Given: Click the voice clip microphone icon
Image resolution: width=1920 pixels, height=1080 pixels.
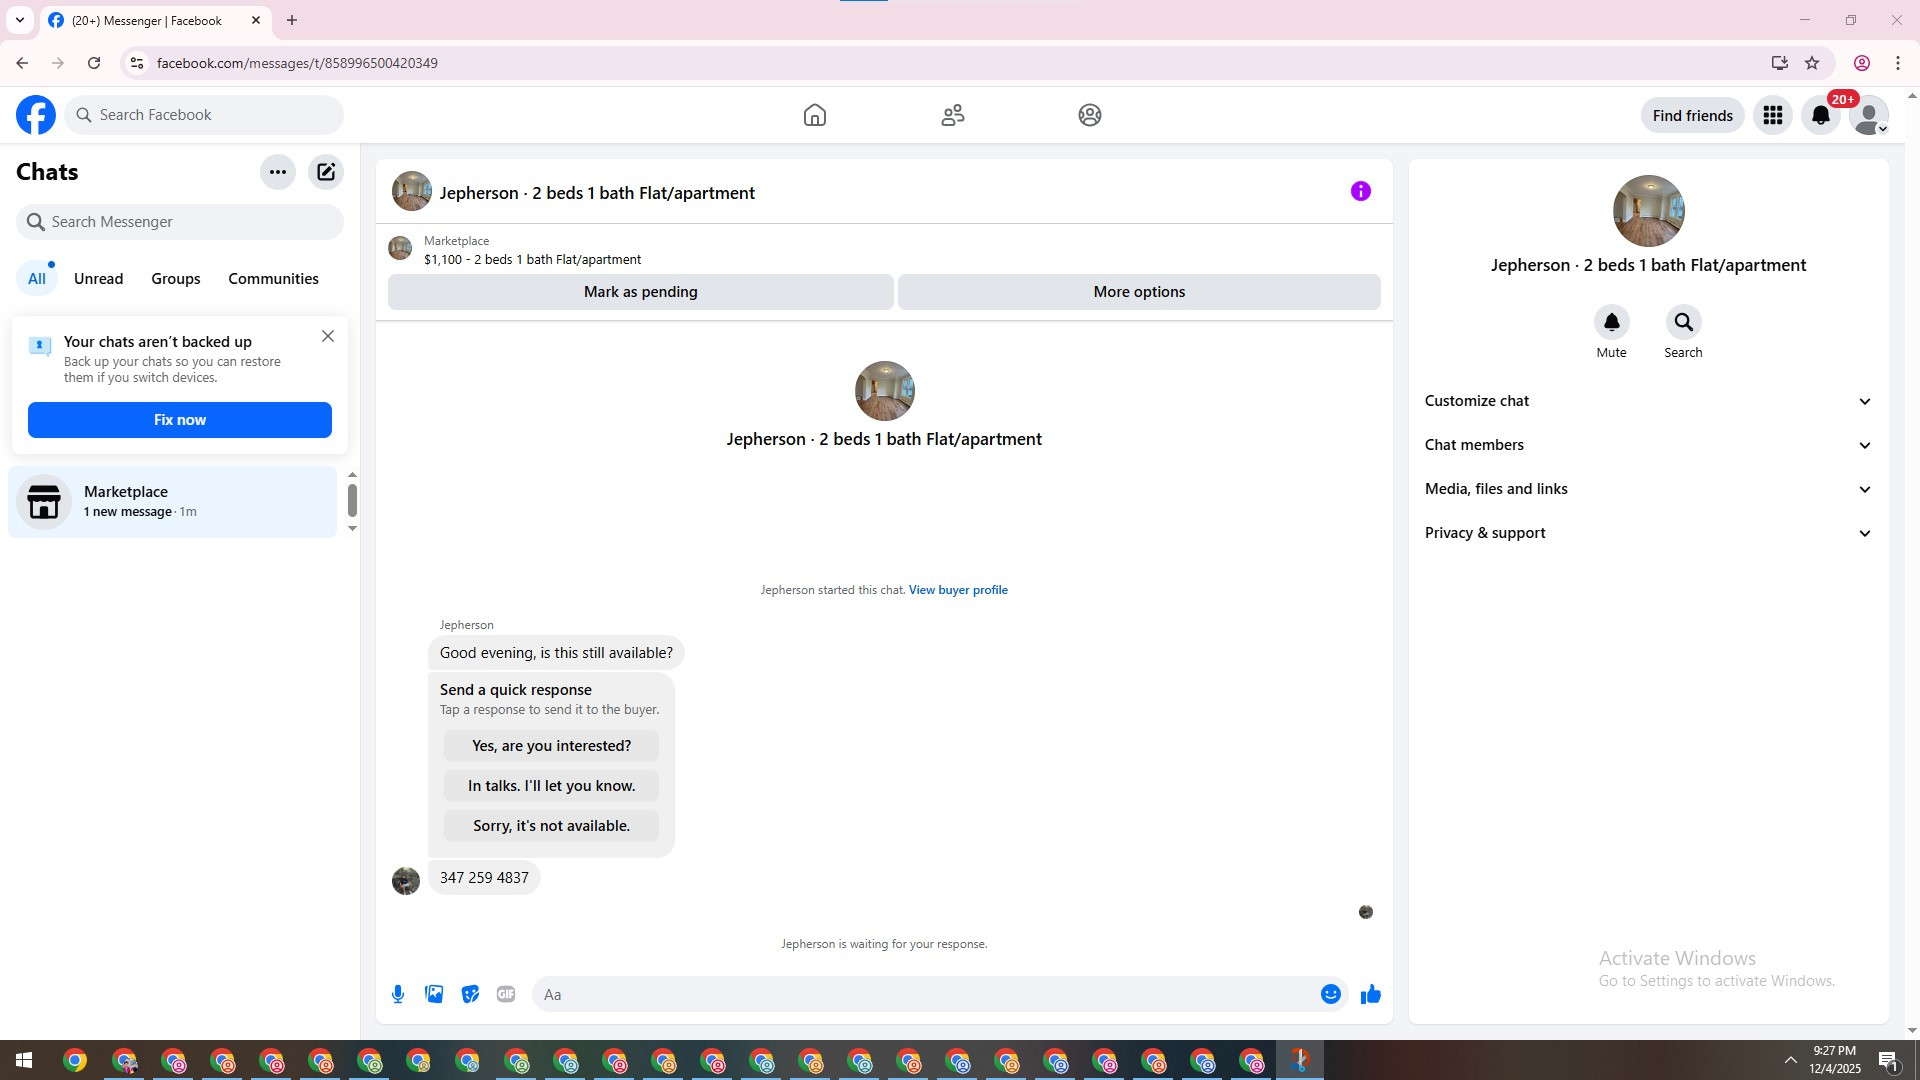Looking at the screenshot, I should (398, 994).
